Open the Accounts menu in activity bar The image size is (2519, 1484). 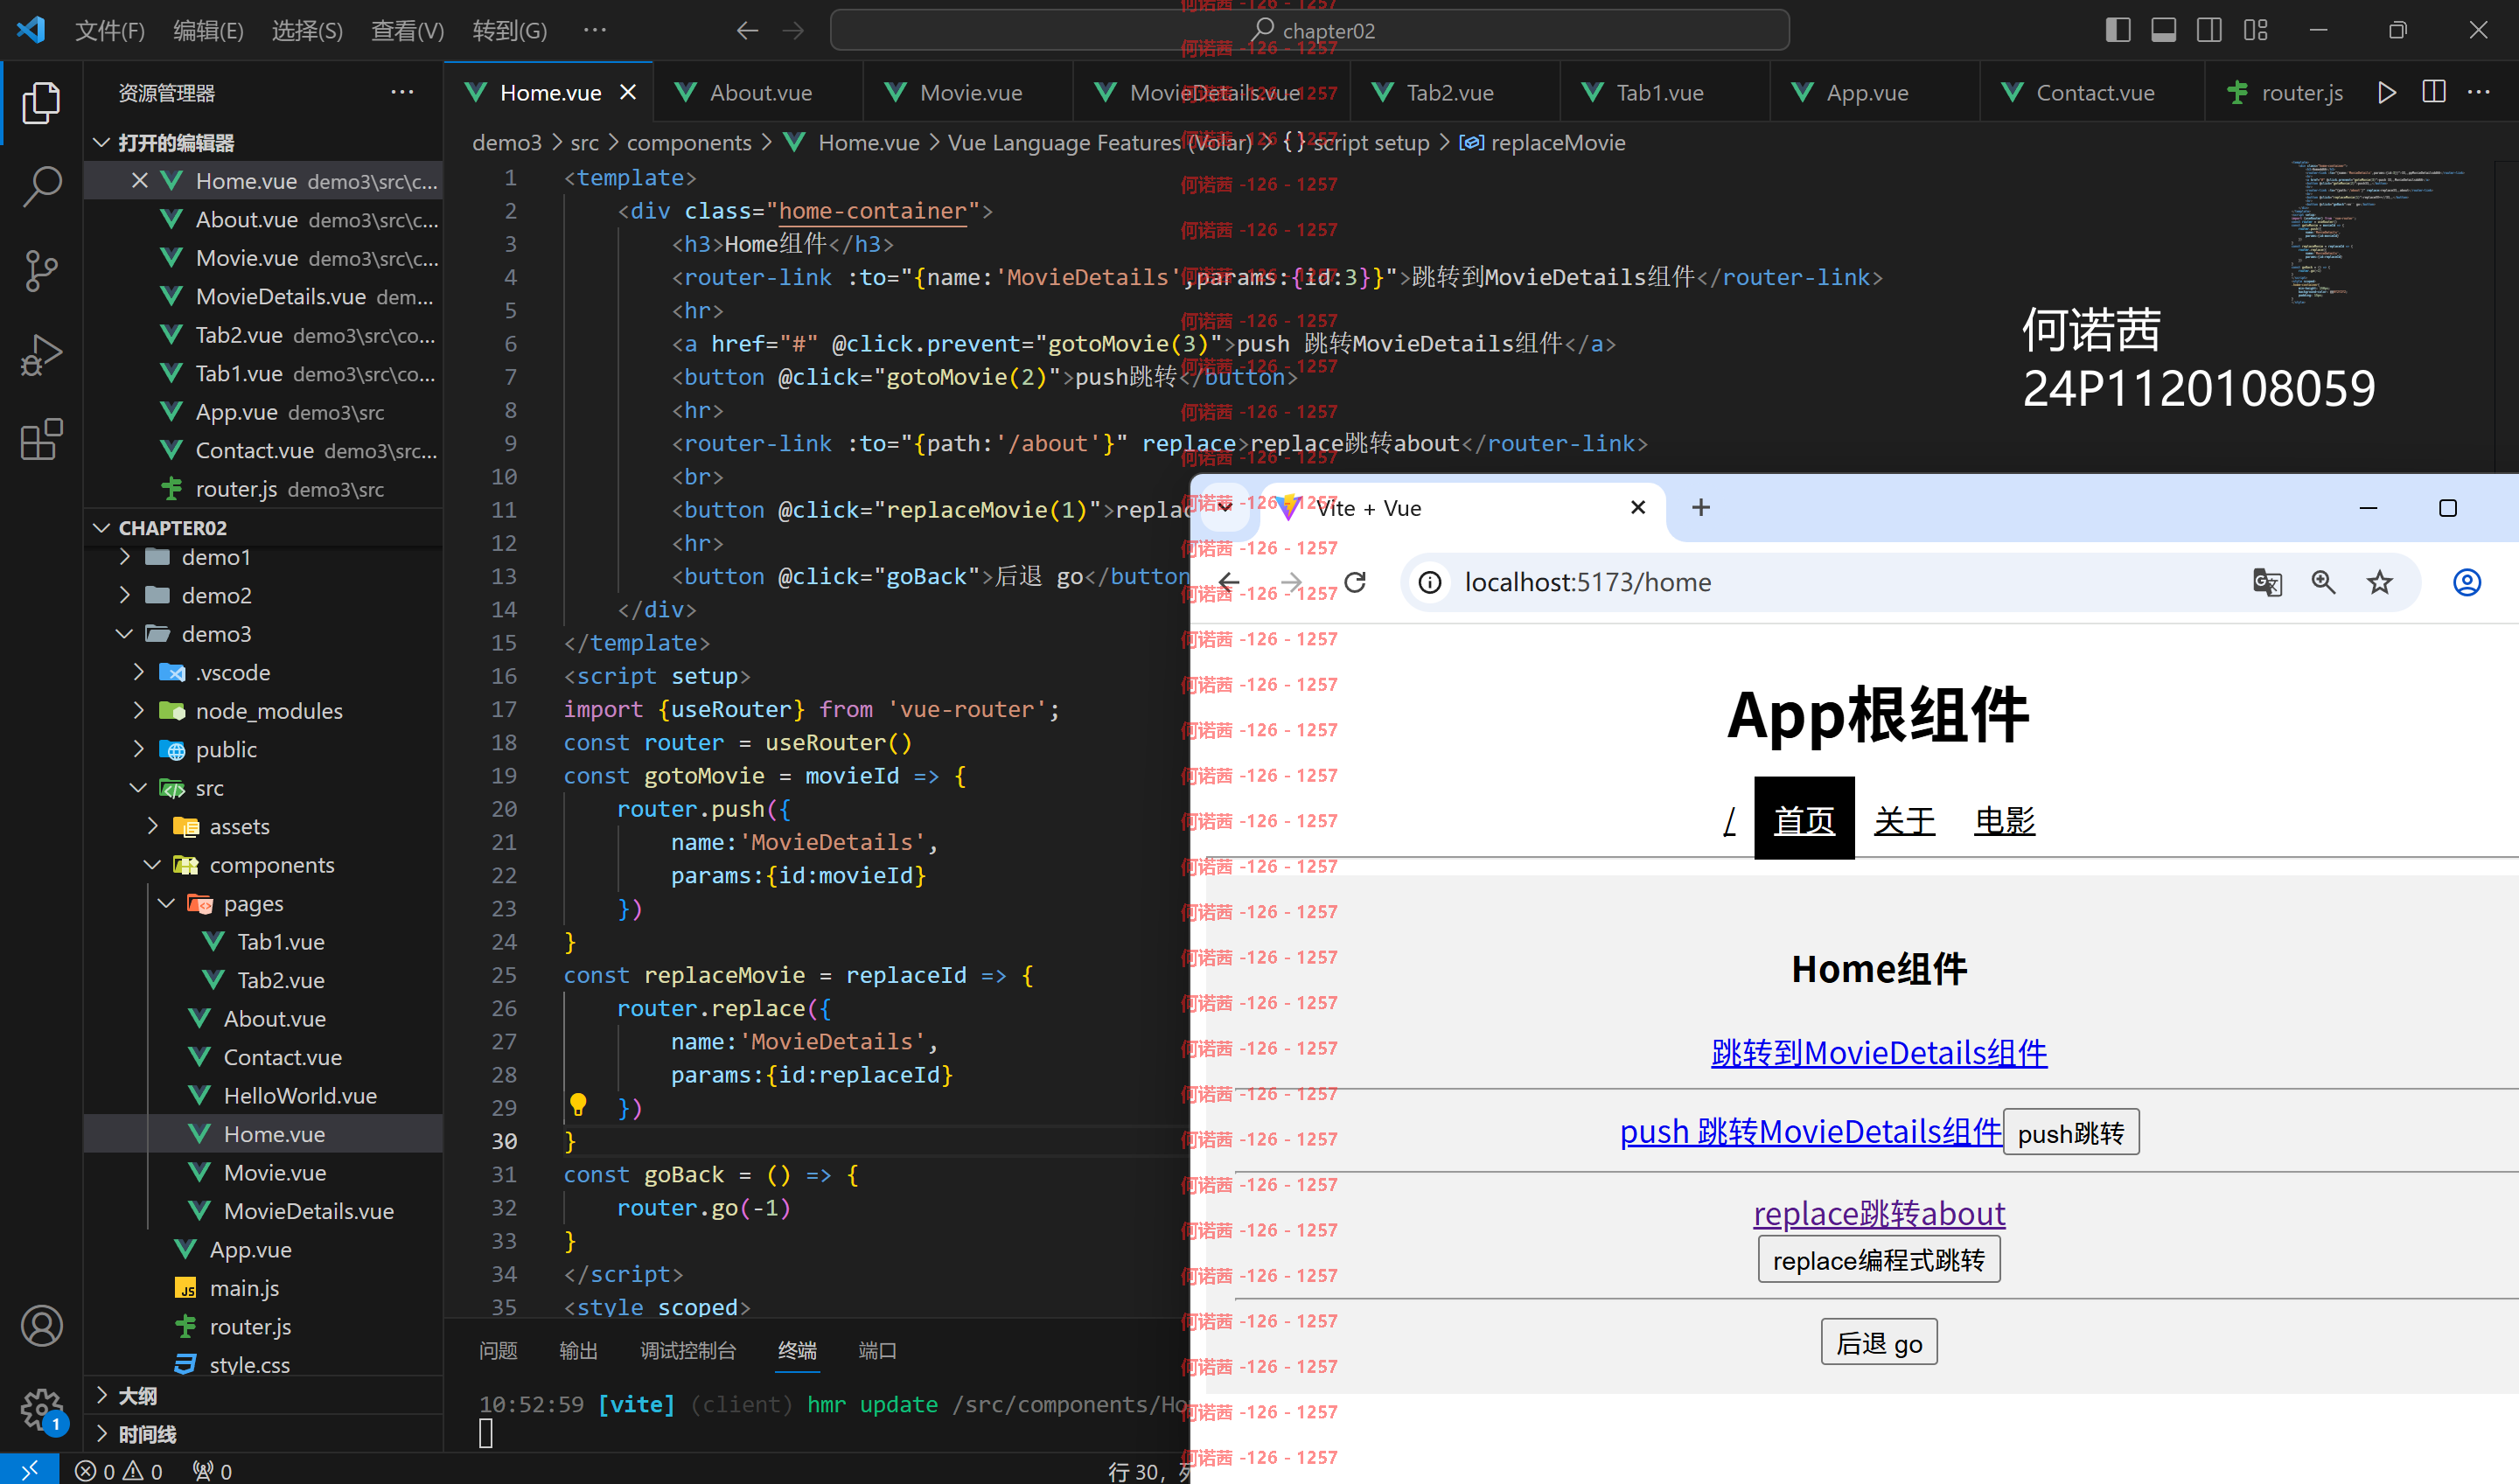pyautogui.click(x=41, y=1326)
